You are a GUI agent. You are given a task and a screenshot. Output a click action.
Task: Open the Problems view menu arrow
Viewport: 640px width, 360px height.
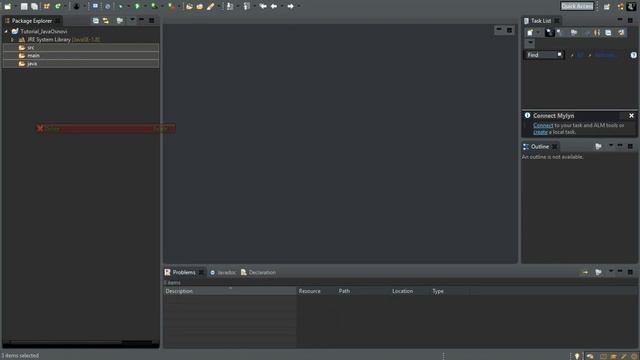611,271
